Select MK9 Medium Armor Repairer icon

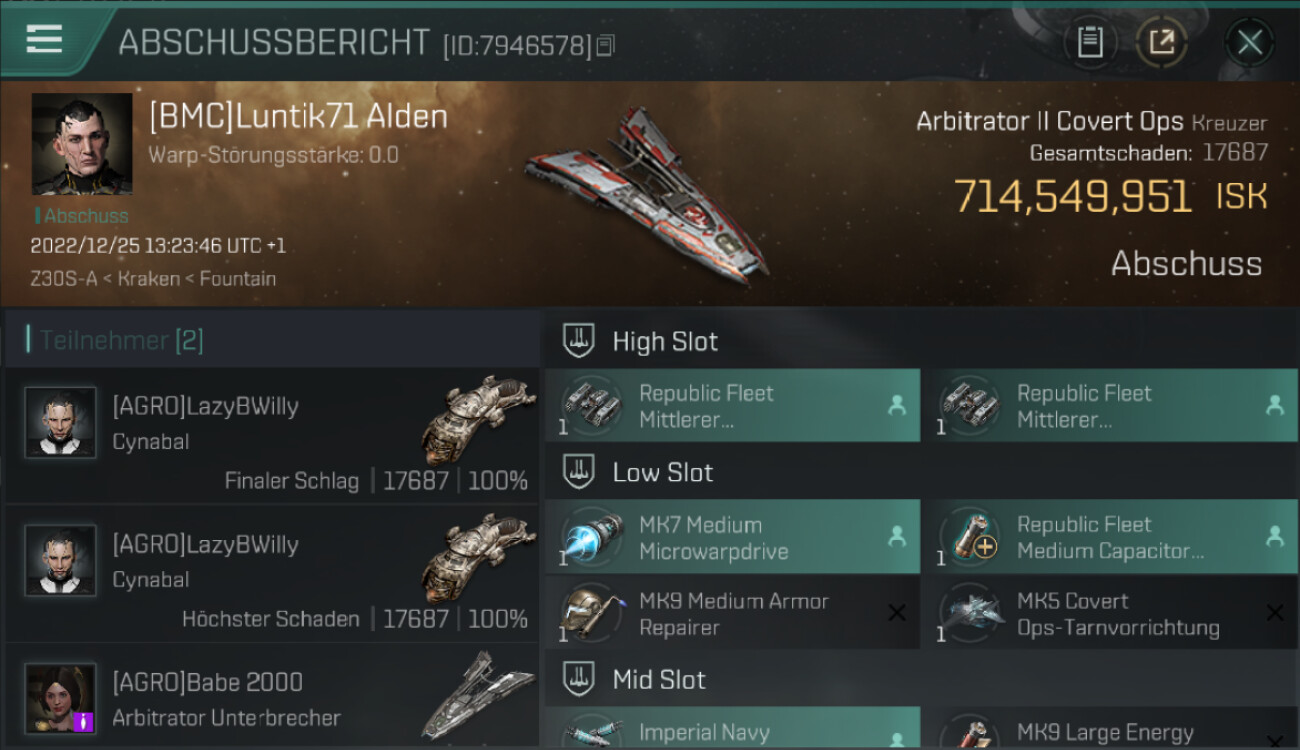pyautogui.click(x=587, y=613)
